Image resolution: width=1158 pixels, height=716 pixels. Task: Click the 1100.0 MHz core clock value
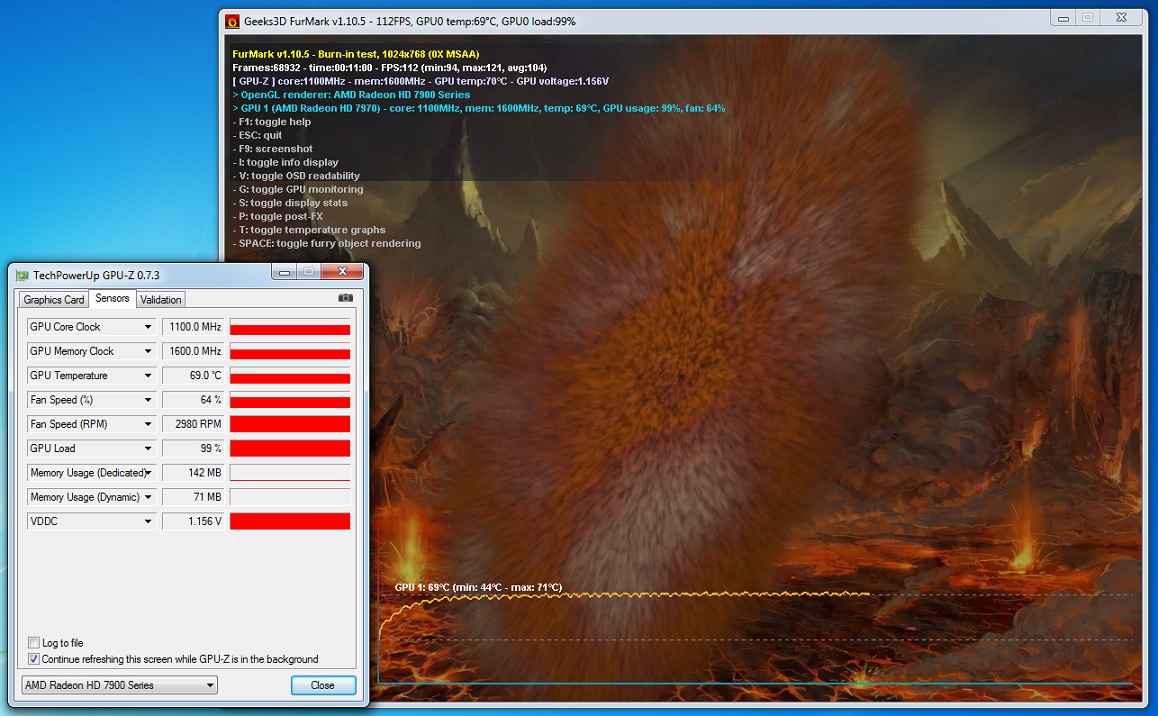[x=193, y=326]
